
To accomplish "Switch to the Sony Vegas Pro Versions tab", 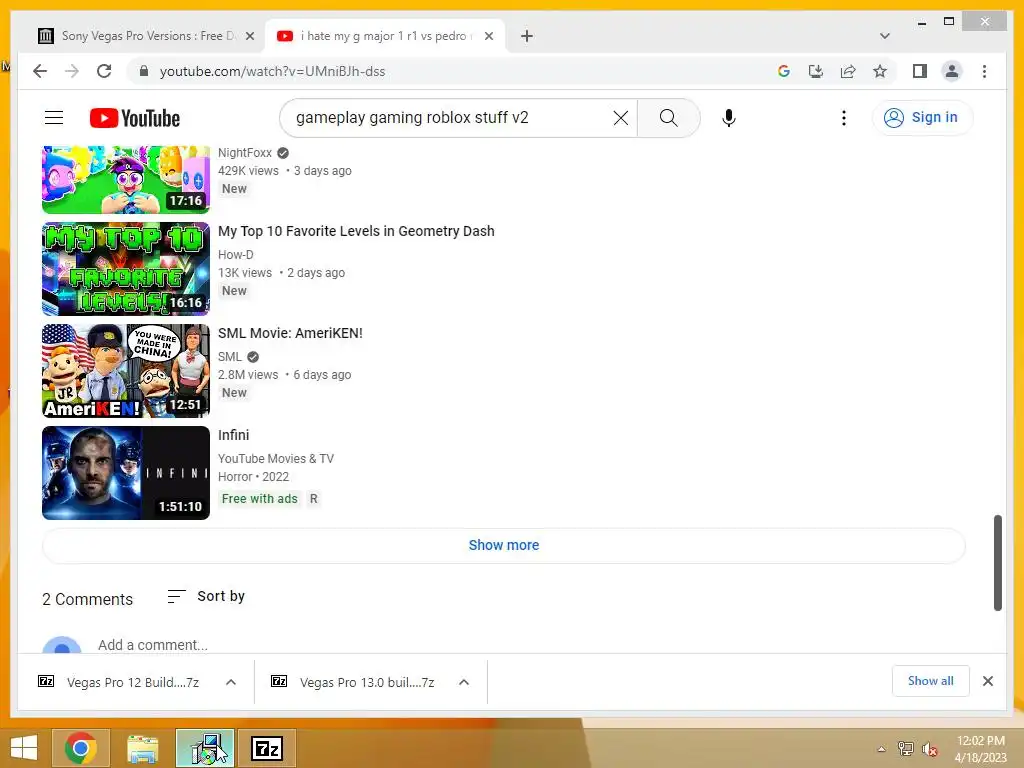I will click(x=146, y=36).
